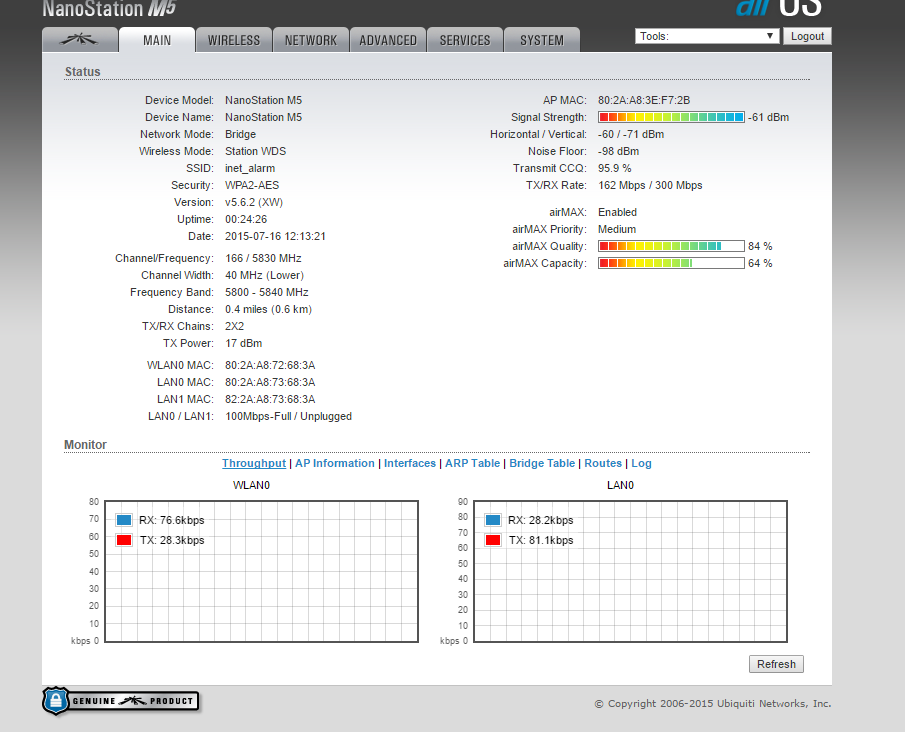Screen dimensions: 905x732
Task: Click the LAN0 MAC value 80:2A:A8:73:68:3A
Action: pos(270,382)
